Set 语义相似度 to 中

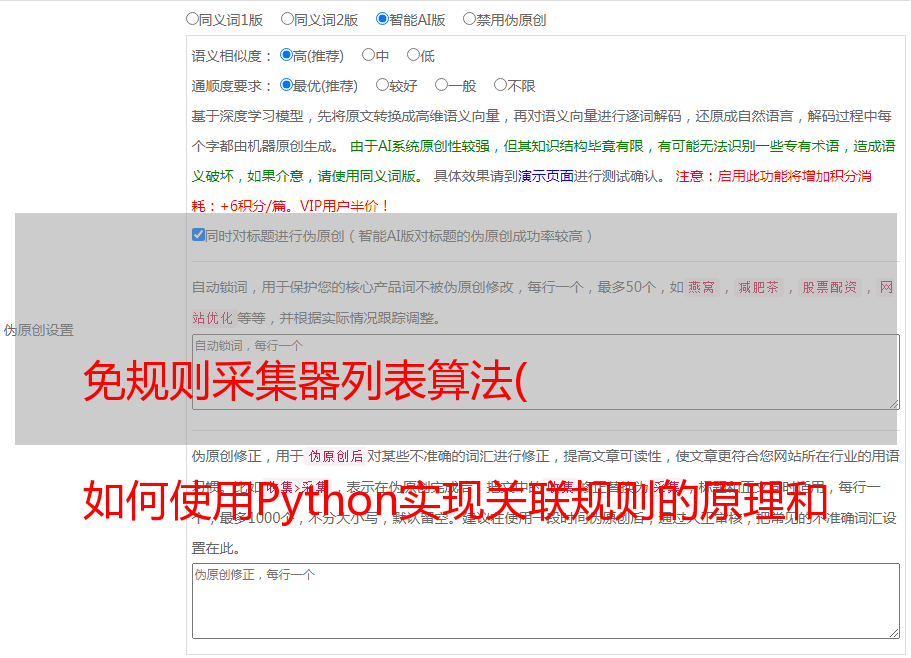(368, 55)
